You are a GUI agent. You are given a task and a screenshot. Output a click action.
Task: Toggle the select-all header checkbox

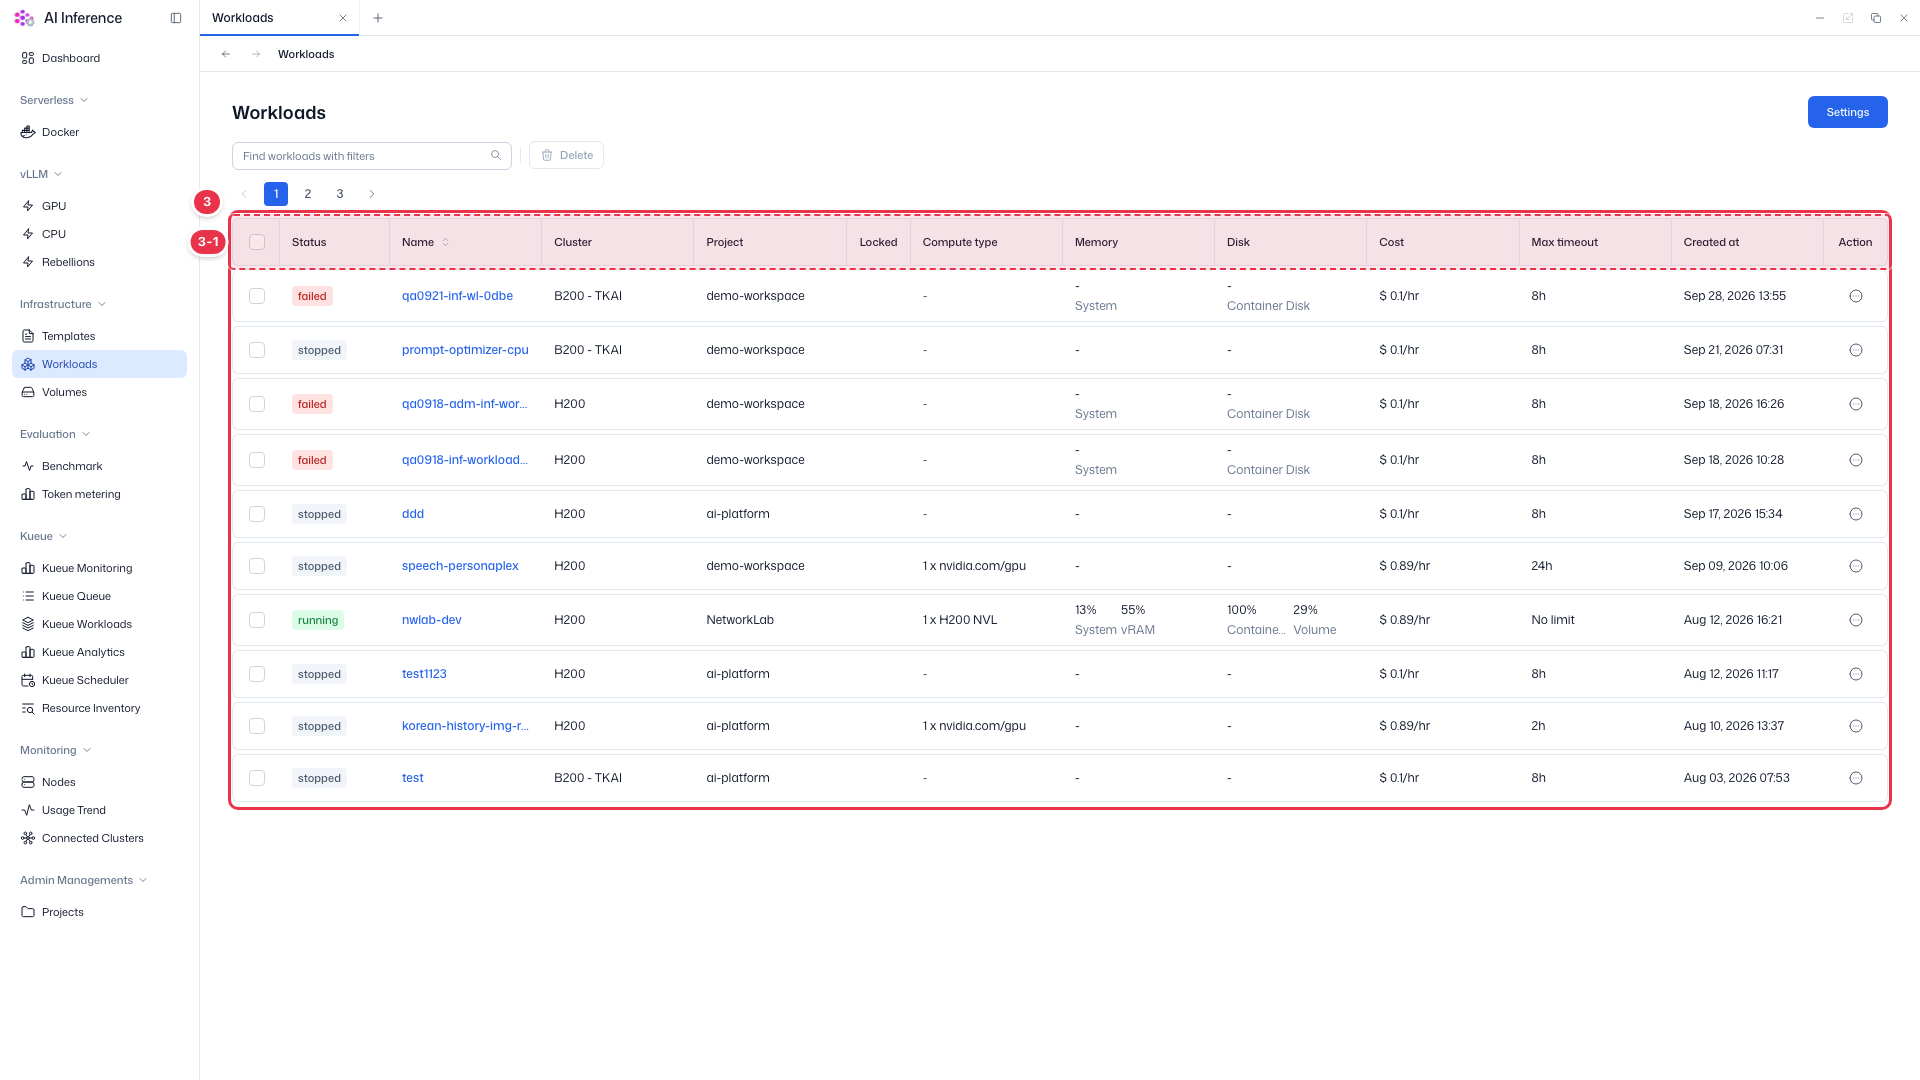coord(257,242)
